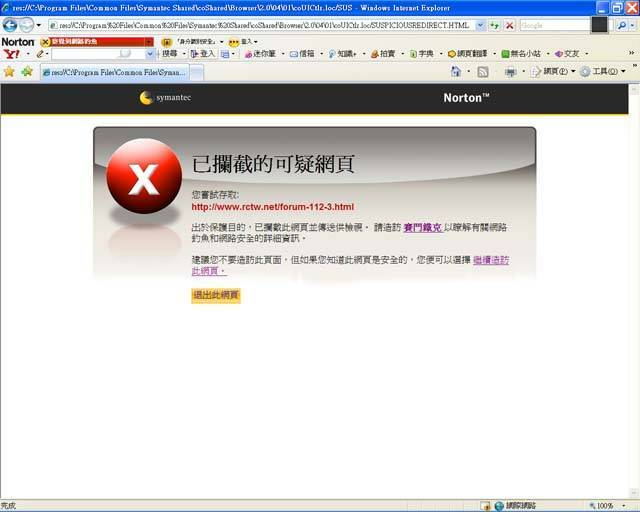Image resolution: width=640 pixels, height=512 pixels.
Task: Click the Add to Favorites star-plus icon
Action: pos(27,72)
